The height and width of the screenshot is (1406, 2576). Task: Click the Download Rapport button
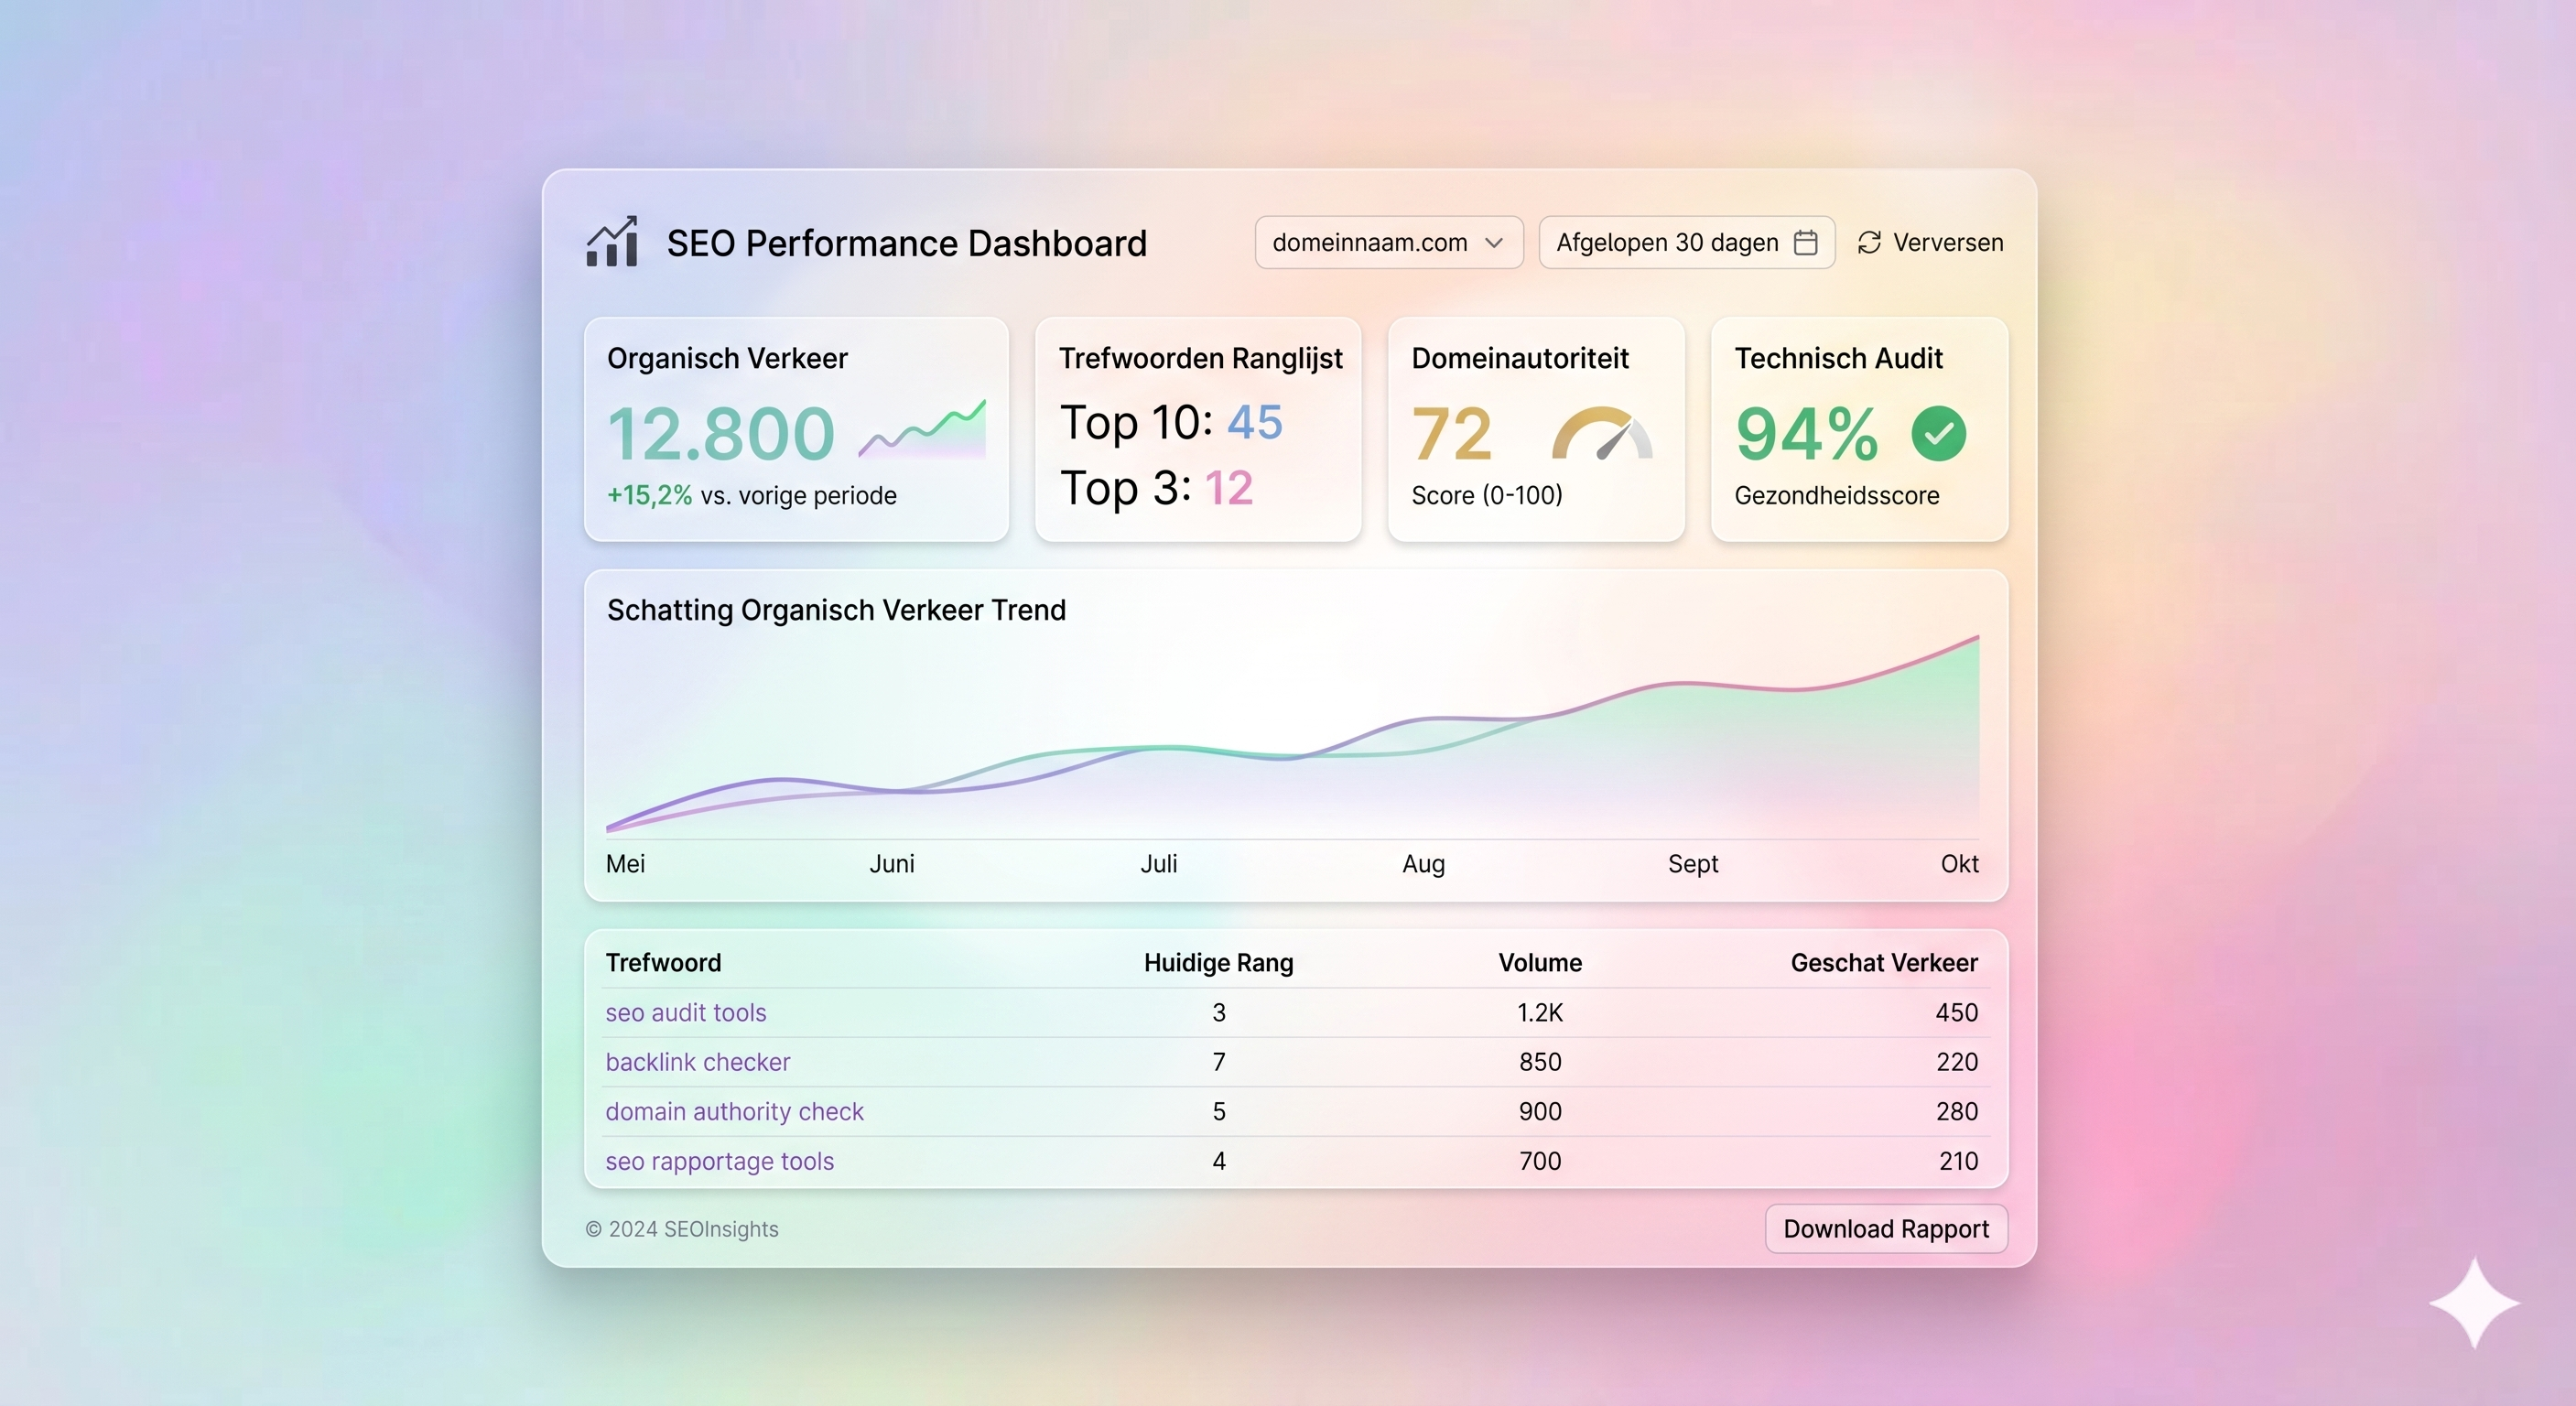[x=1885, y=1228]
